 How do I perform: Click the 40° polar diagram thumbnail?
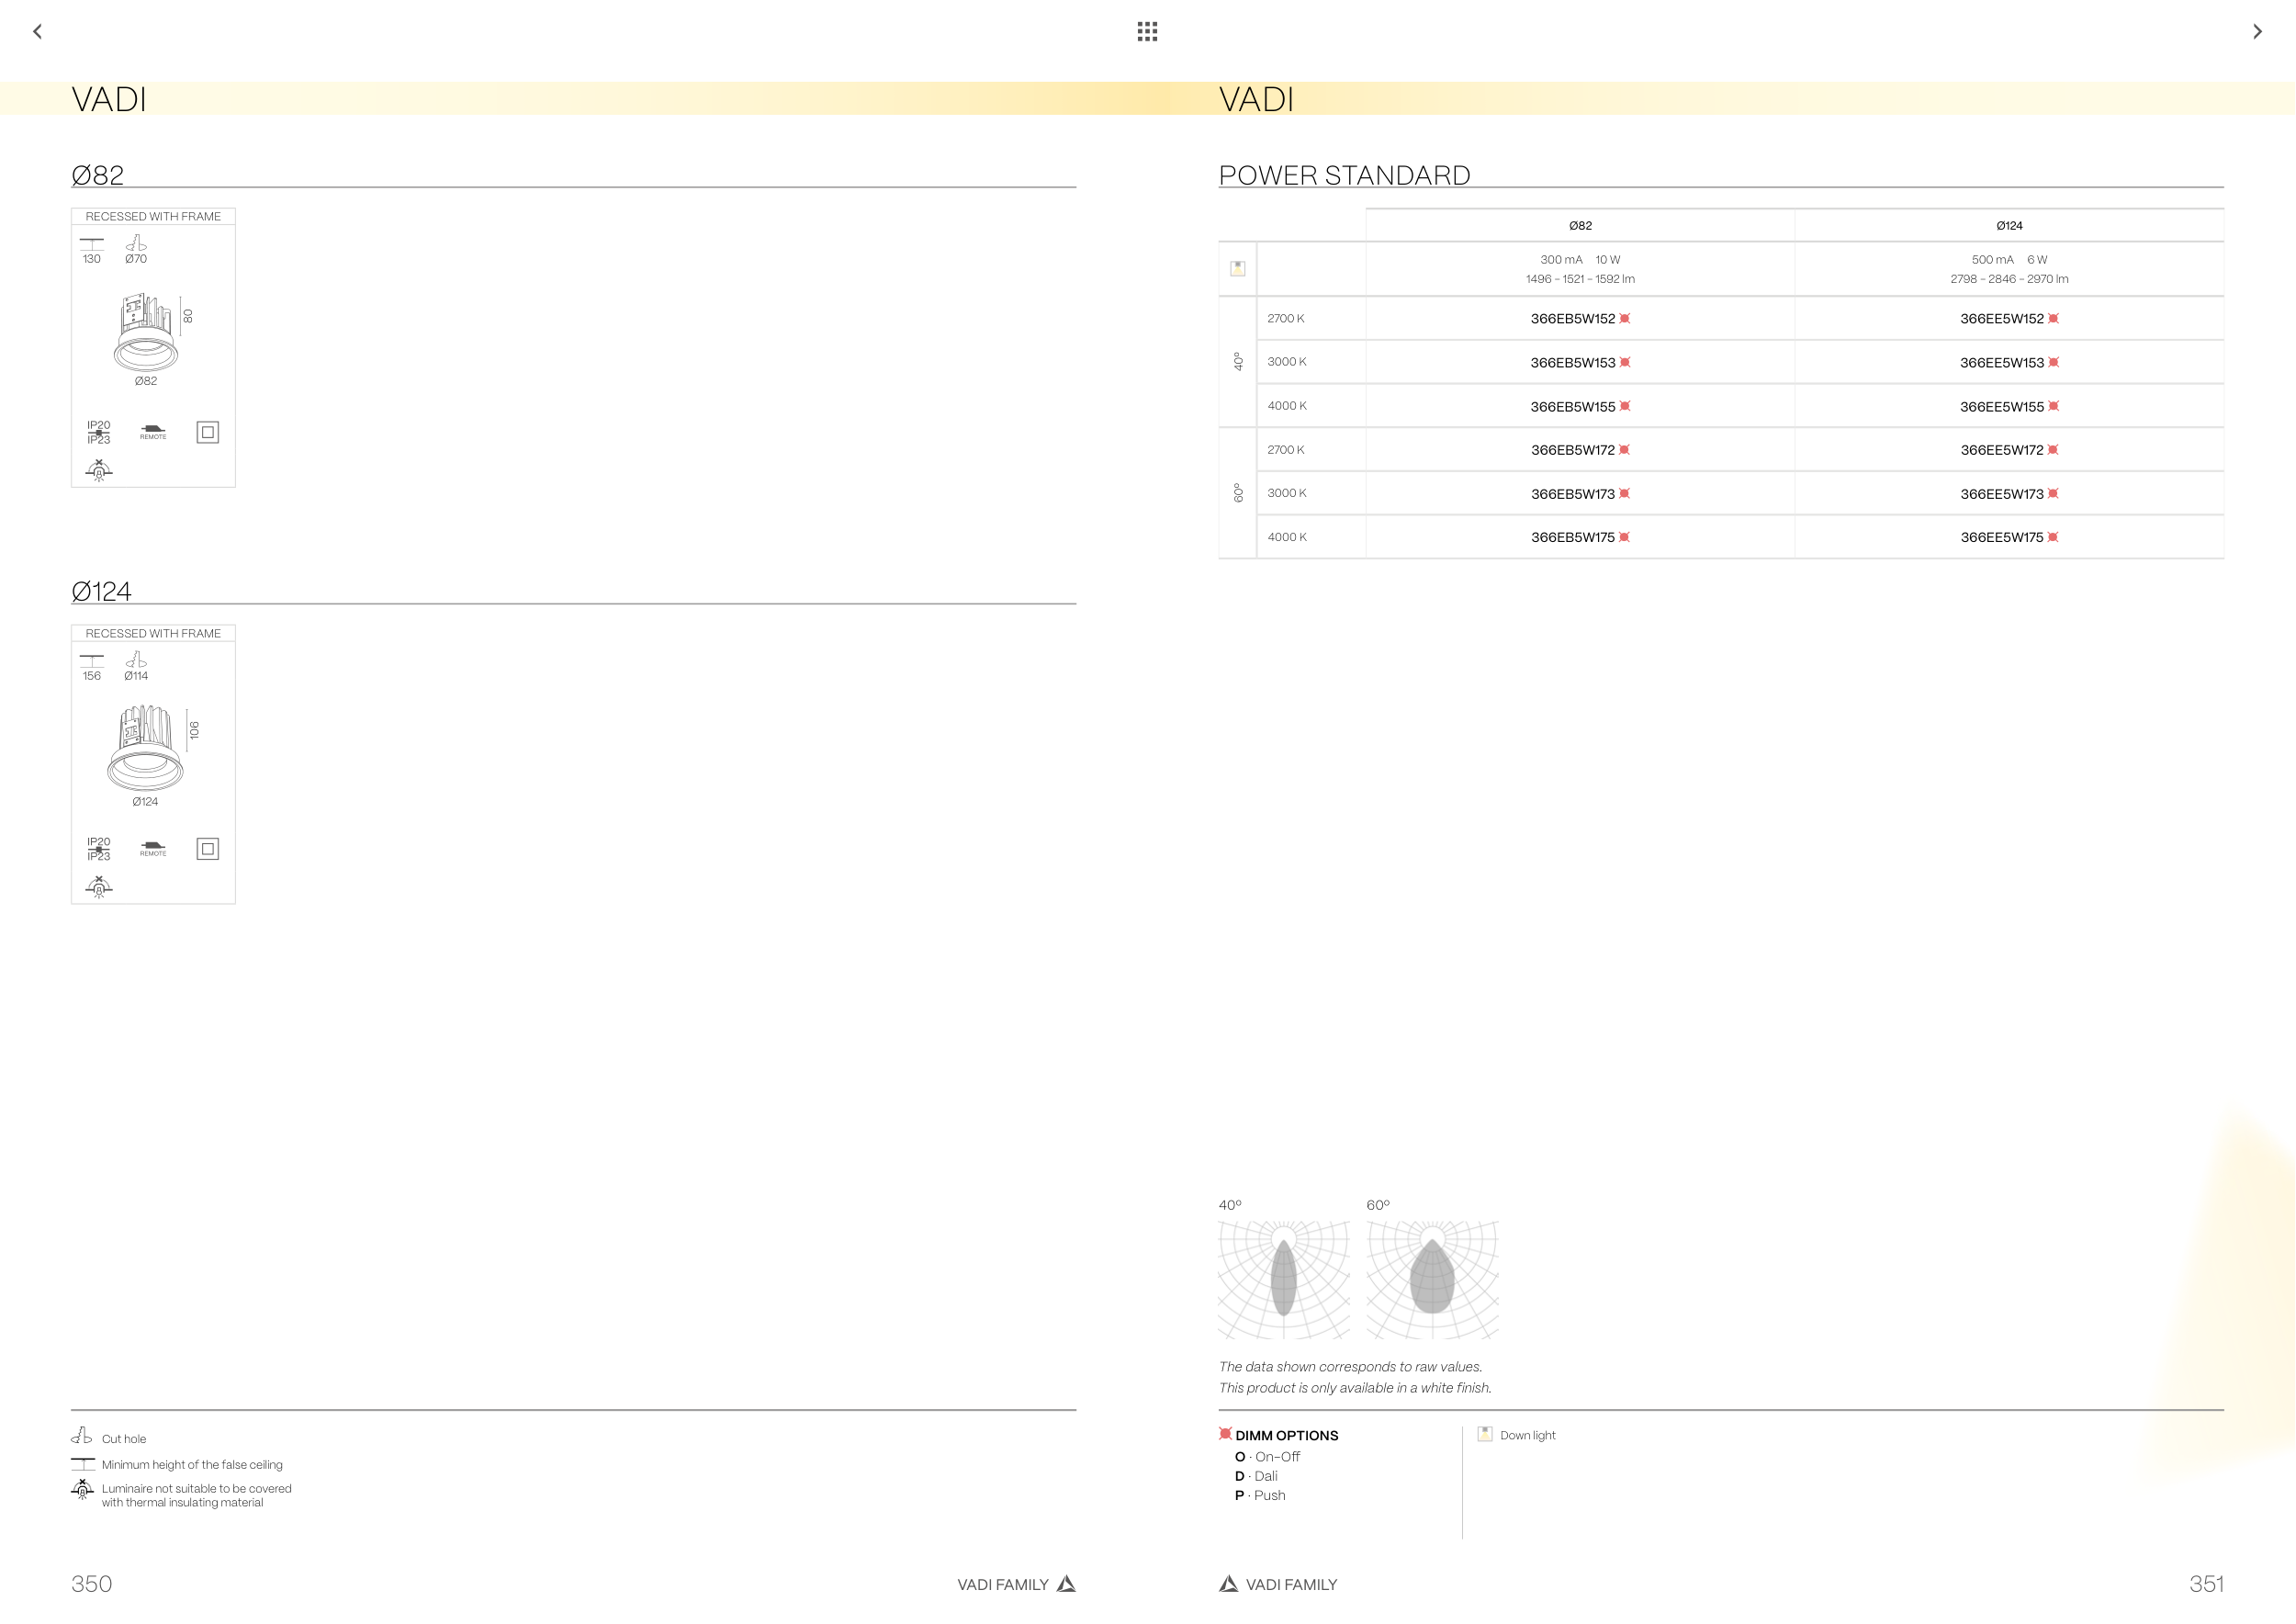coord(1284,1278)
